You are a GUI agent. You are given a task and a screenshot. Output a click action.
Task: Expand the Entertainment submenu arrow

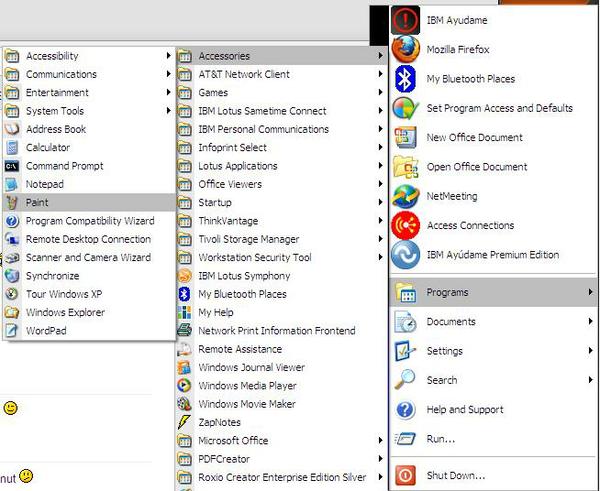(168, 92)
